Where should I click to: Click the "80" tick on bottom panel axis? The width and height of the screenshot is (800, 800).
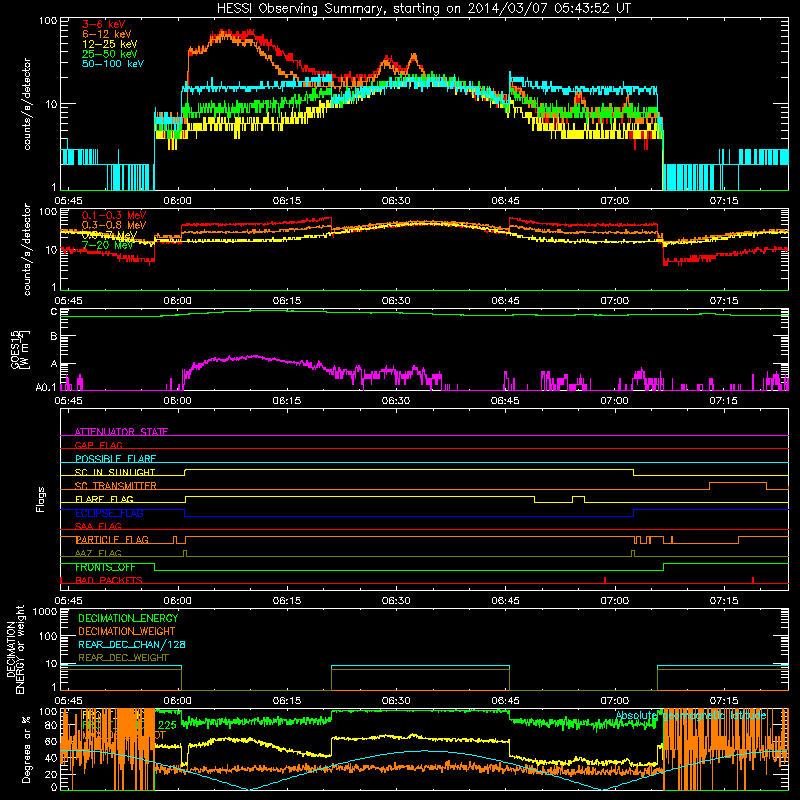pyautogui.click(x=51, y=726)
